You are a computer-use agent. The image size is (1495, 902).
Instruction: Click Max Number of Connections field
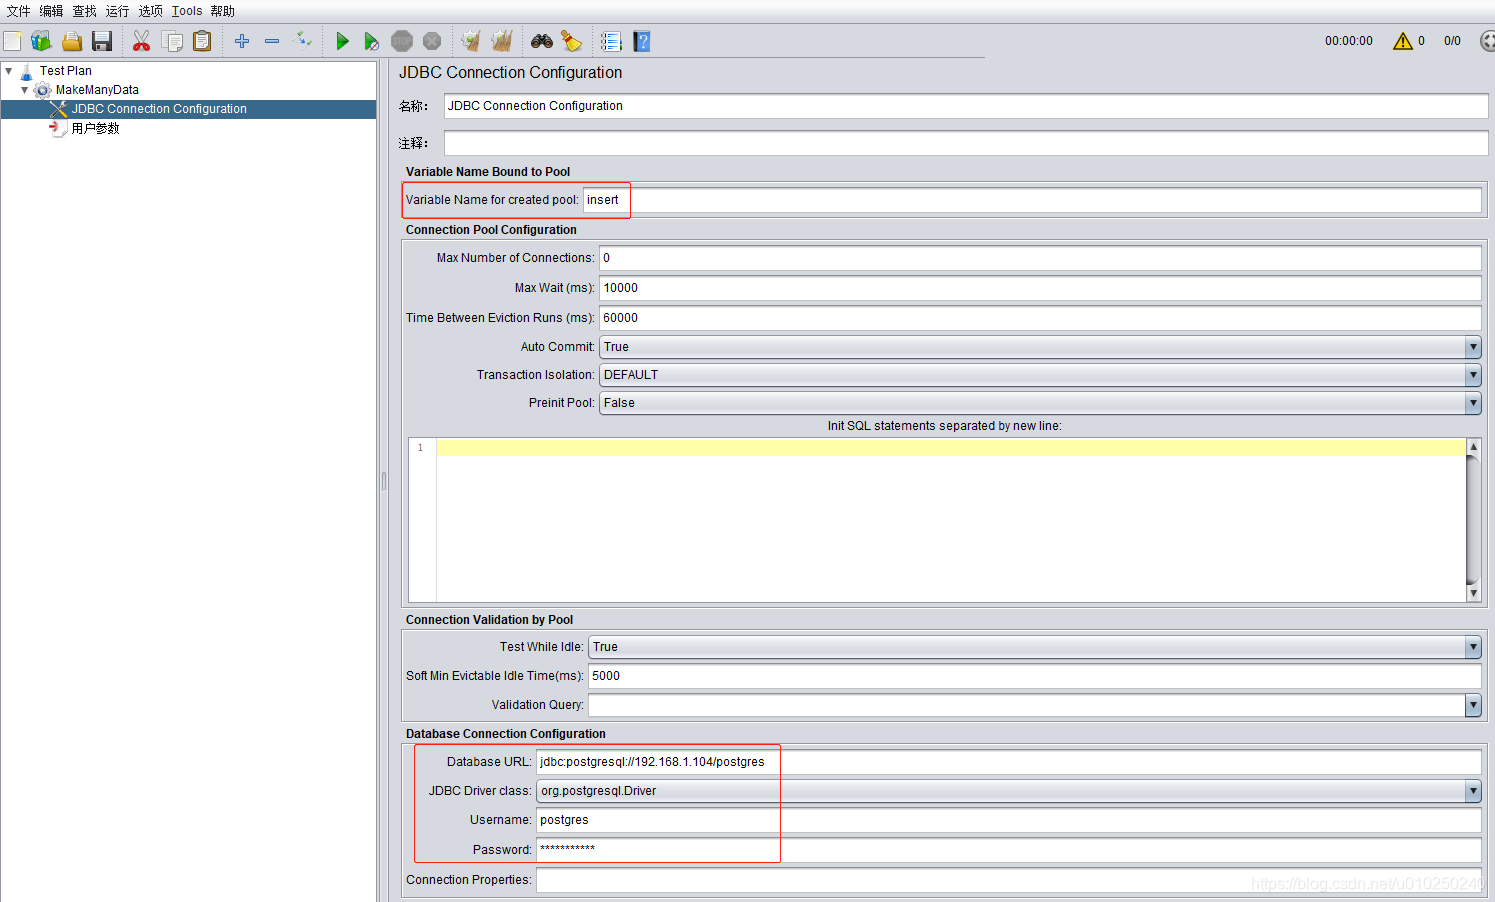point(1040,258)
